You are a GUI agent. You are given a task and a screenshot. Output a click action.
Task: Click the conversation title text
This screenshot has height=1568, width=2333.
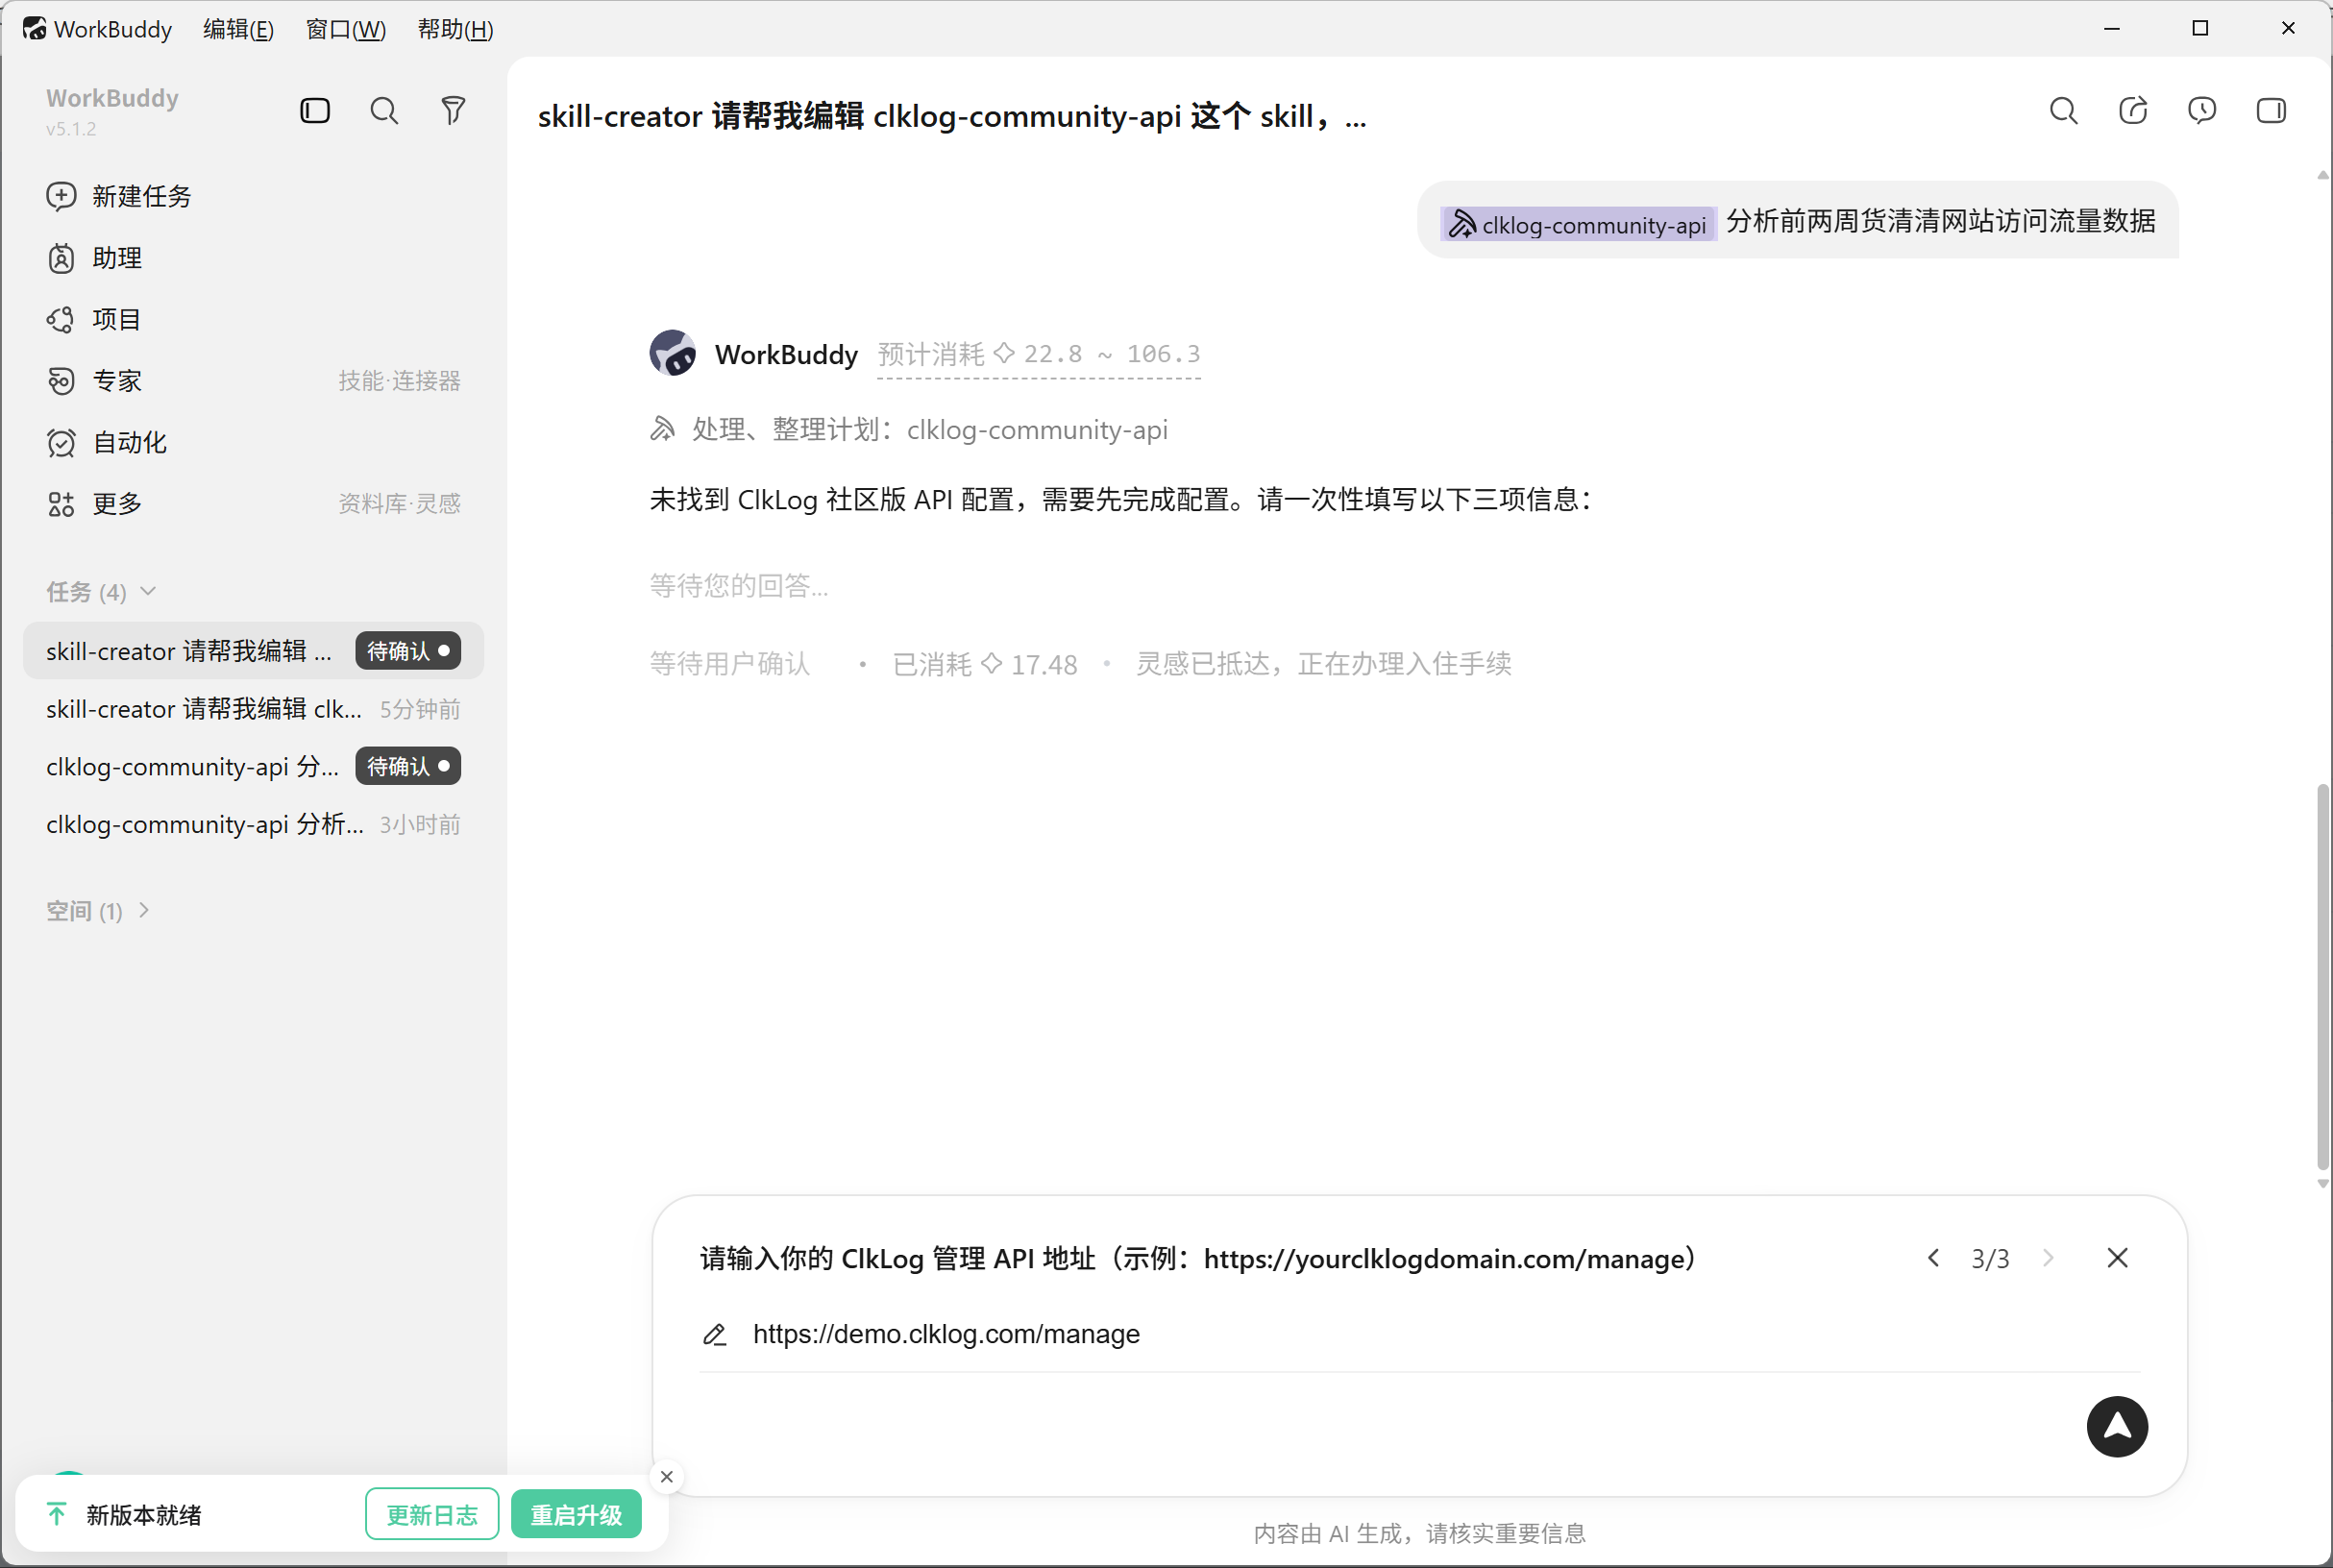(x=952, y=116)
